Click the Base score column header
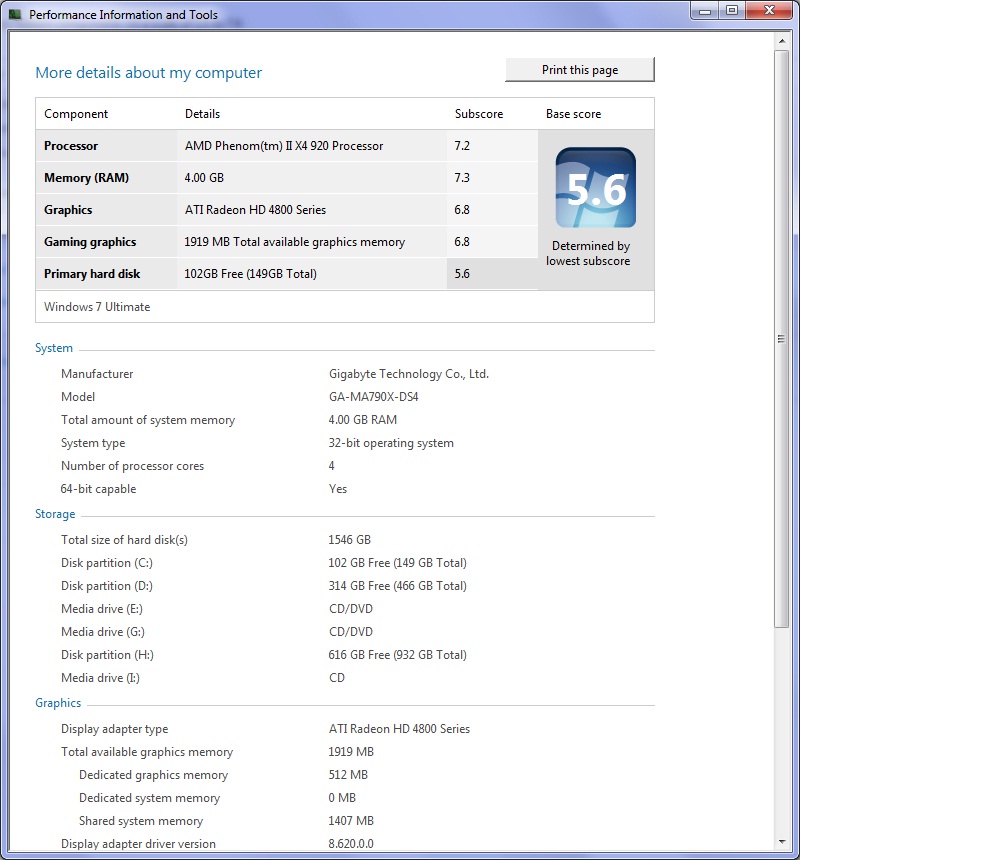This screenshot has width=1008, height=860. 573,114
